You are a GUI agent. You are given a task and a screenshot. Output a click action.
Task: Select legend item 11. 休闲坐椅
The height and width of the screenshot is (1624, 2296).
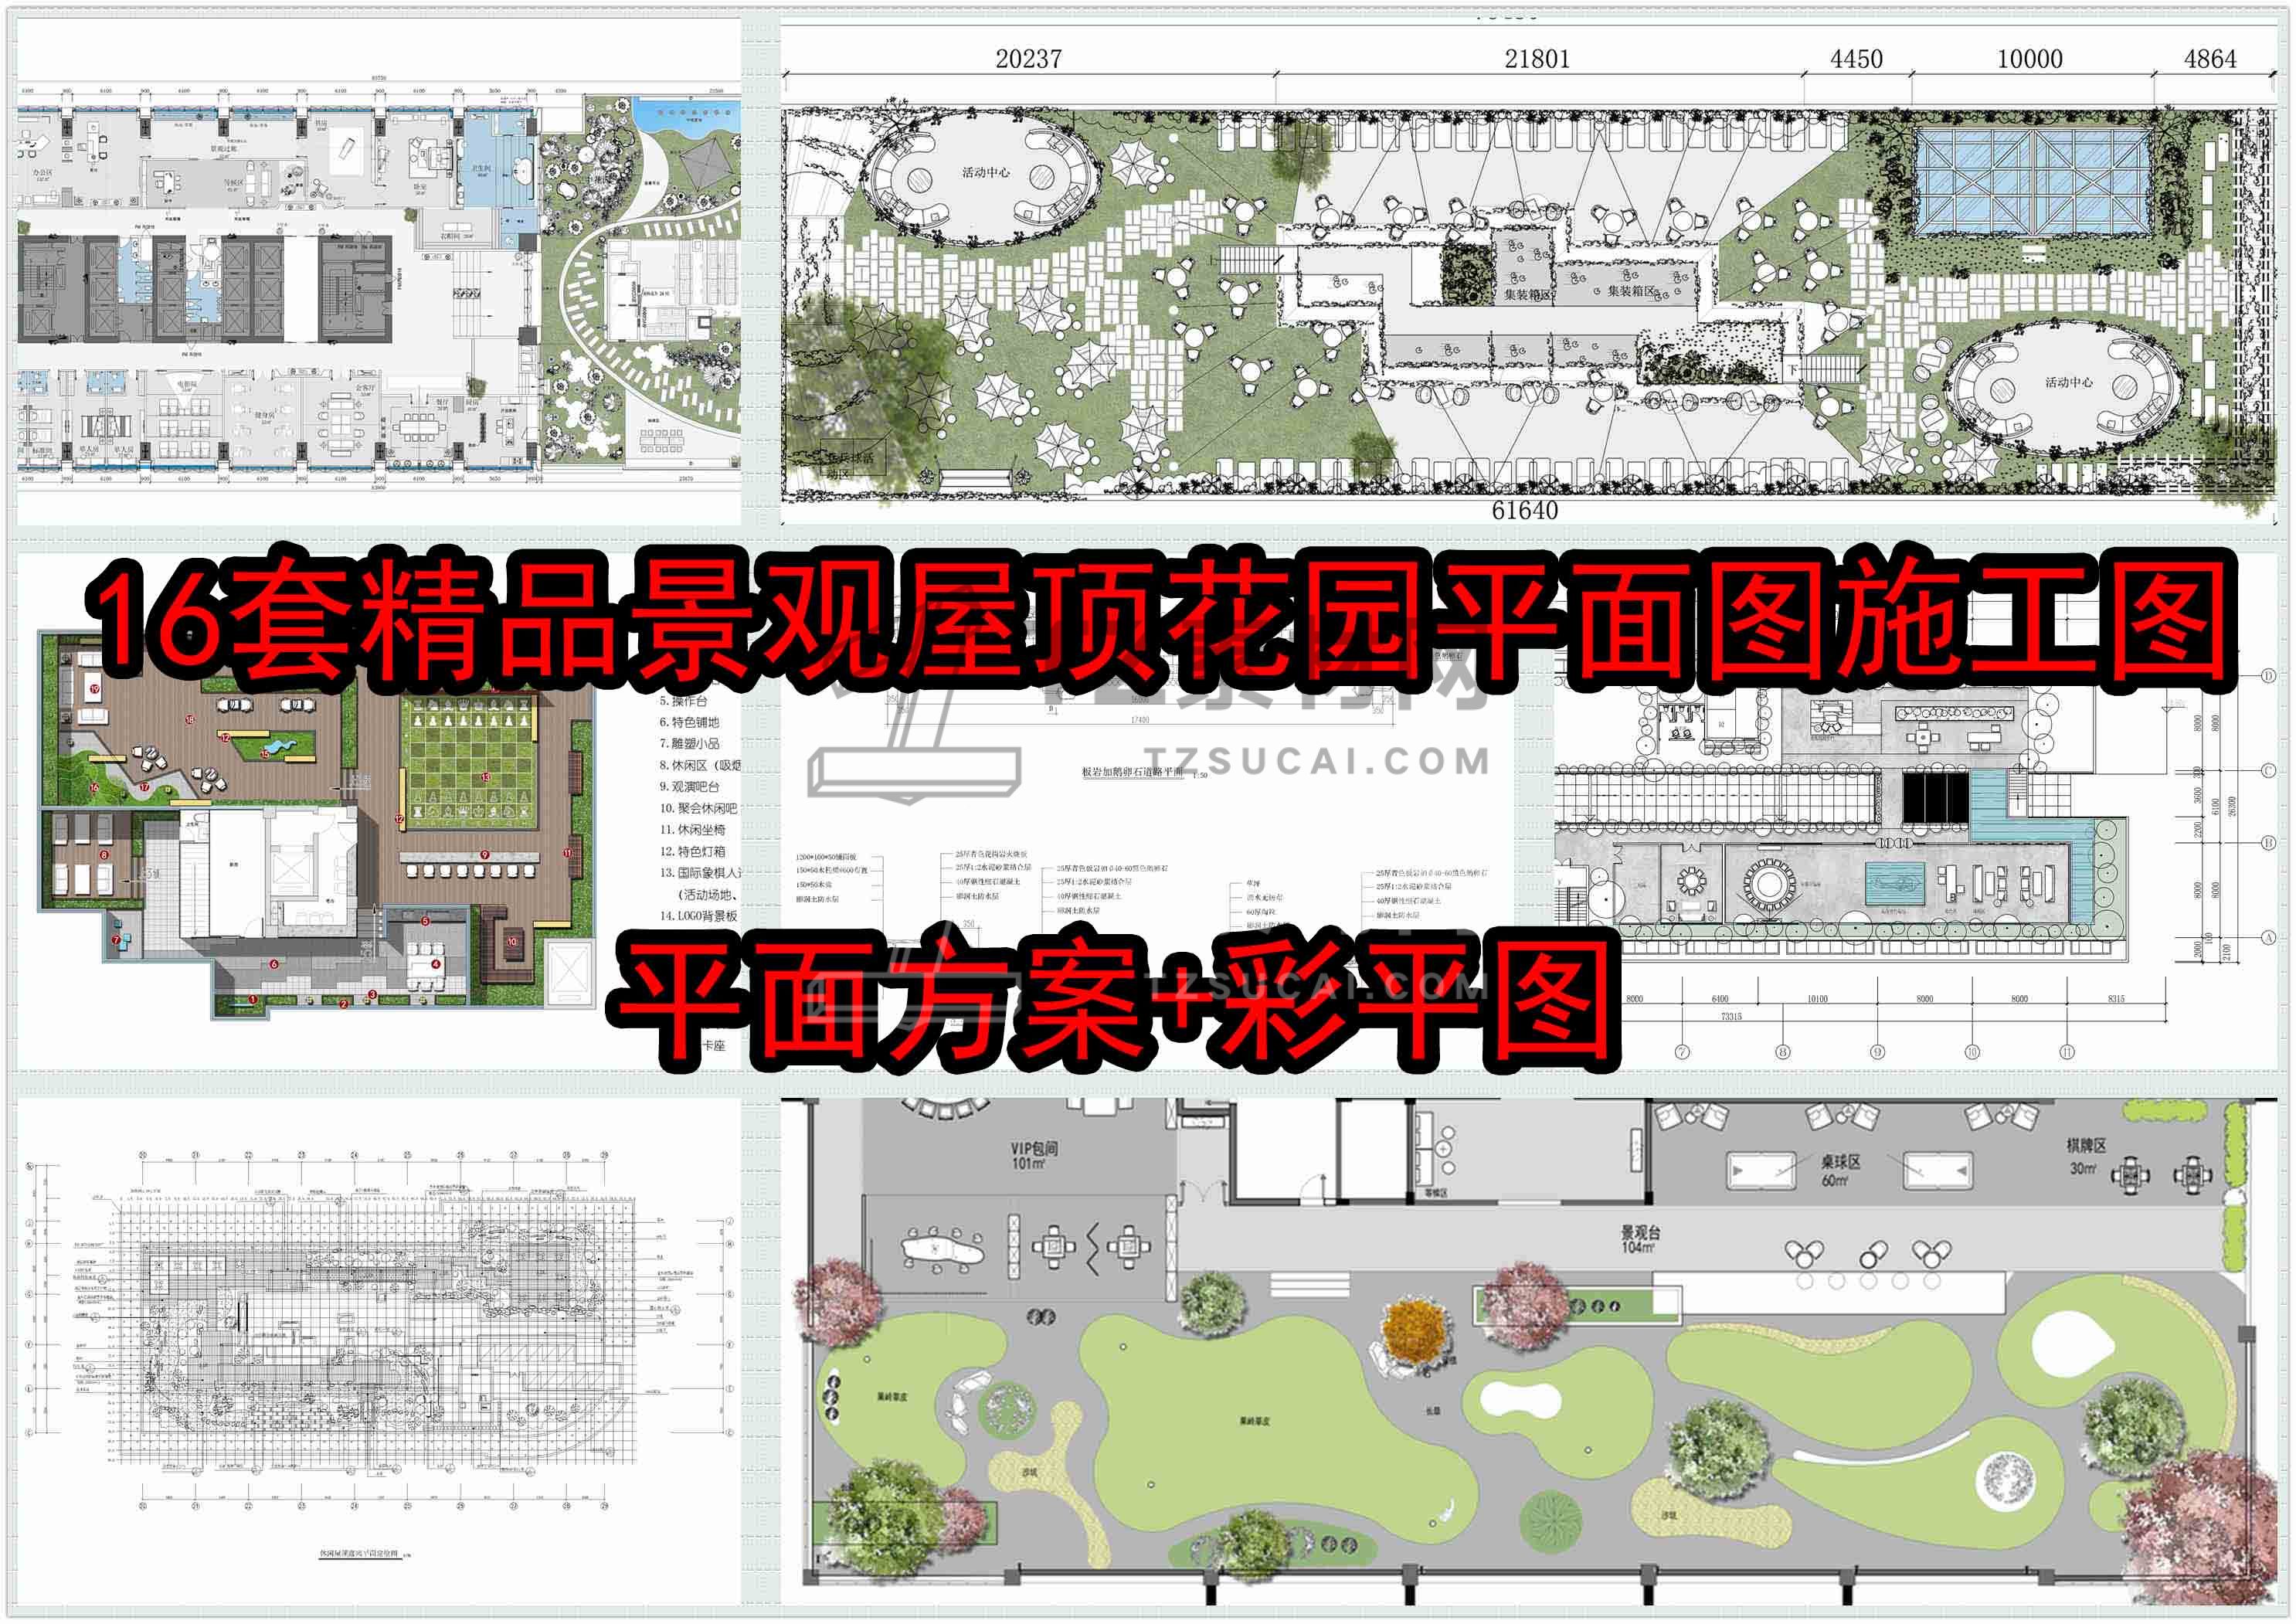pos(692,829)
